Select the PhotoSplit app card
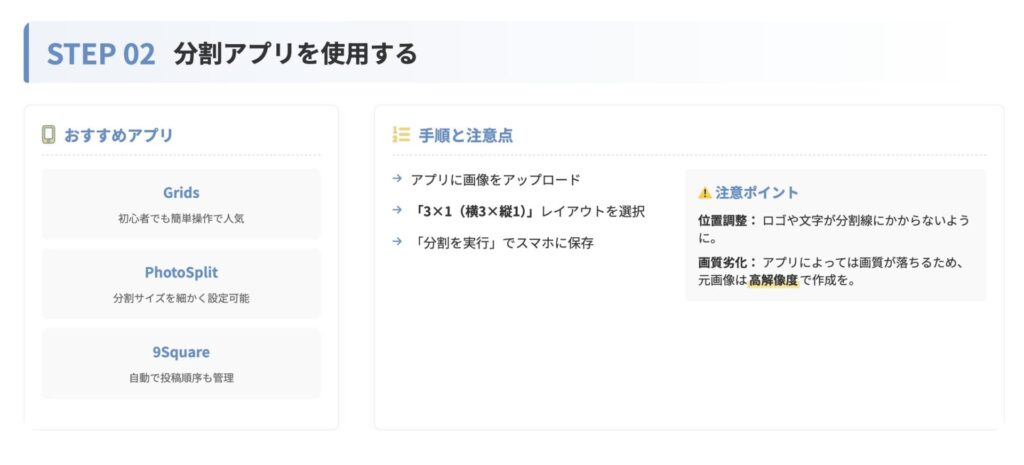Image resolution: width=1024 pixels, height=465 pixels. pos(181,283)
